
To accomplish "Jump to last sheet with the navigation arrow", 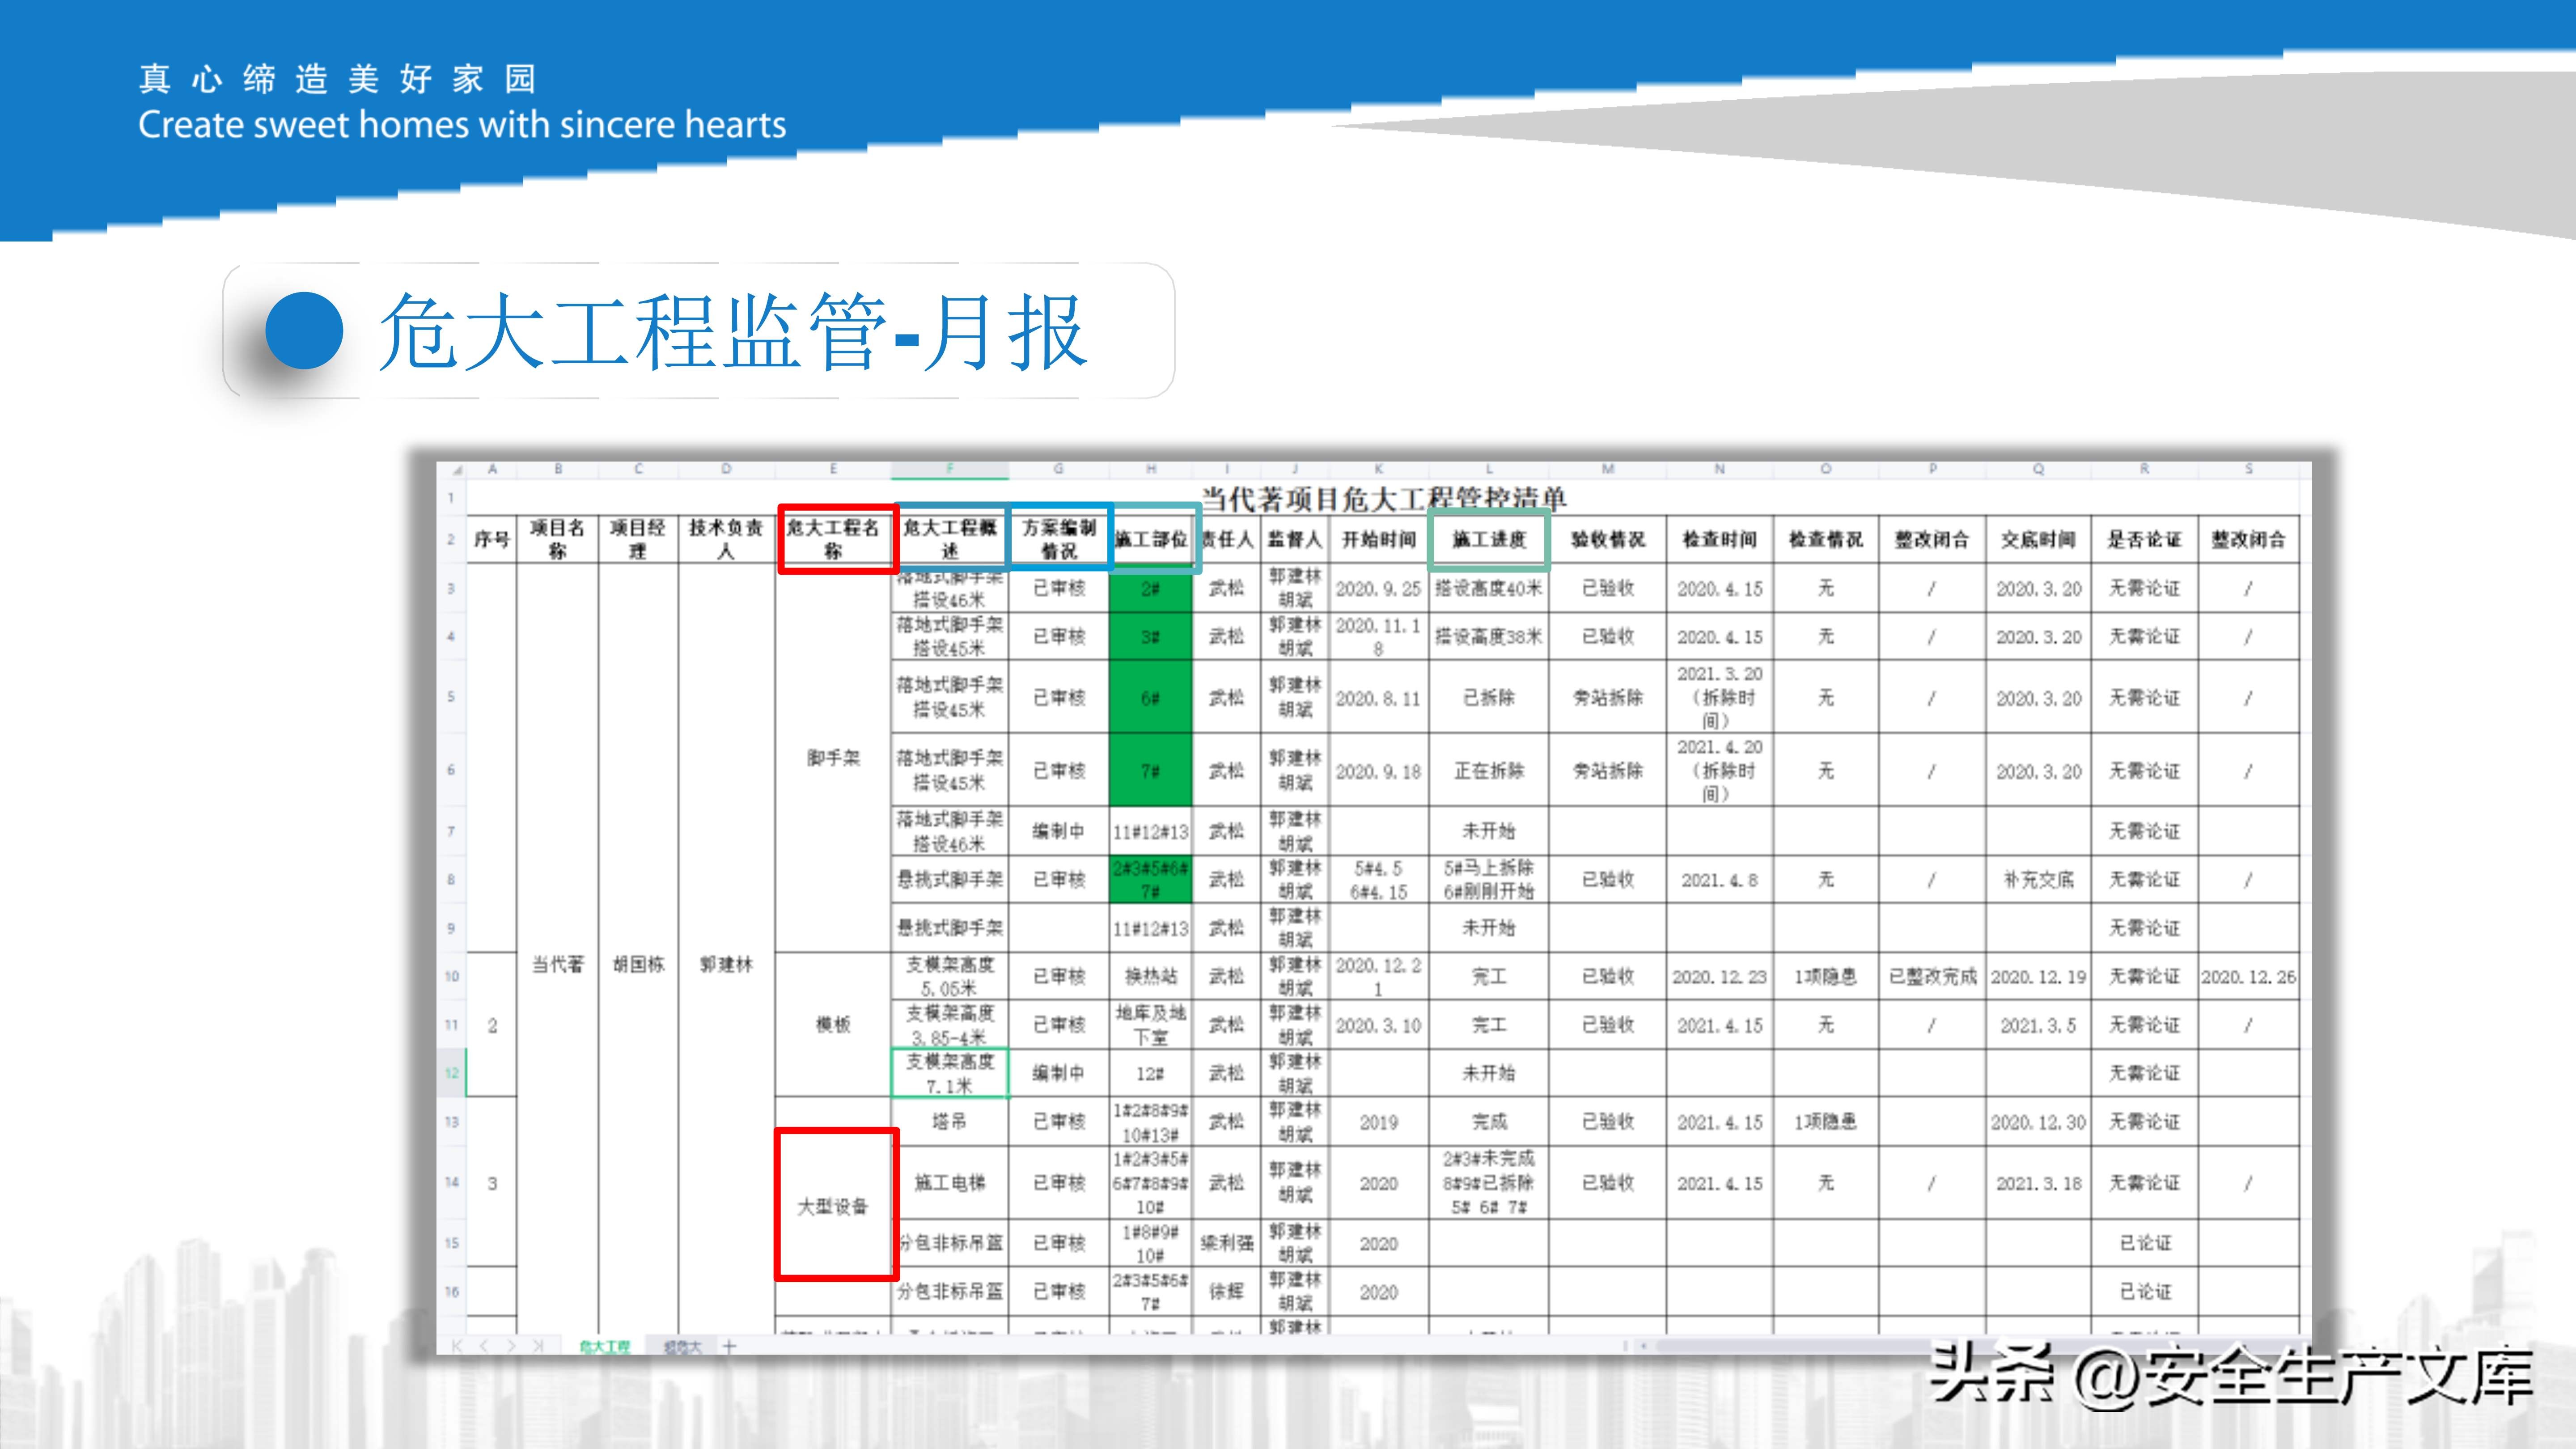I will 538,1346.
